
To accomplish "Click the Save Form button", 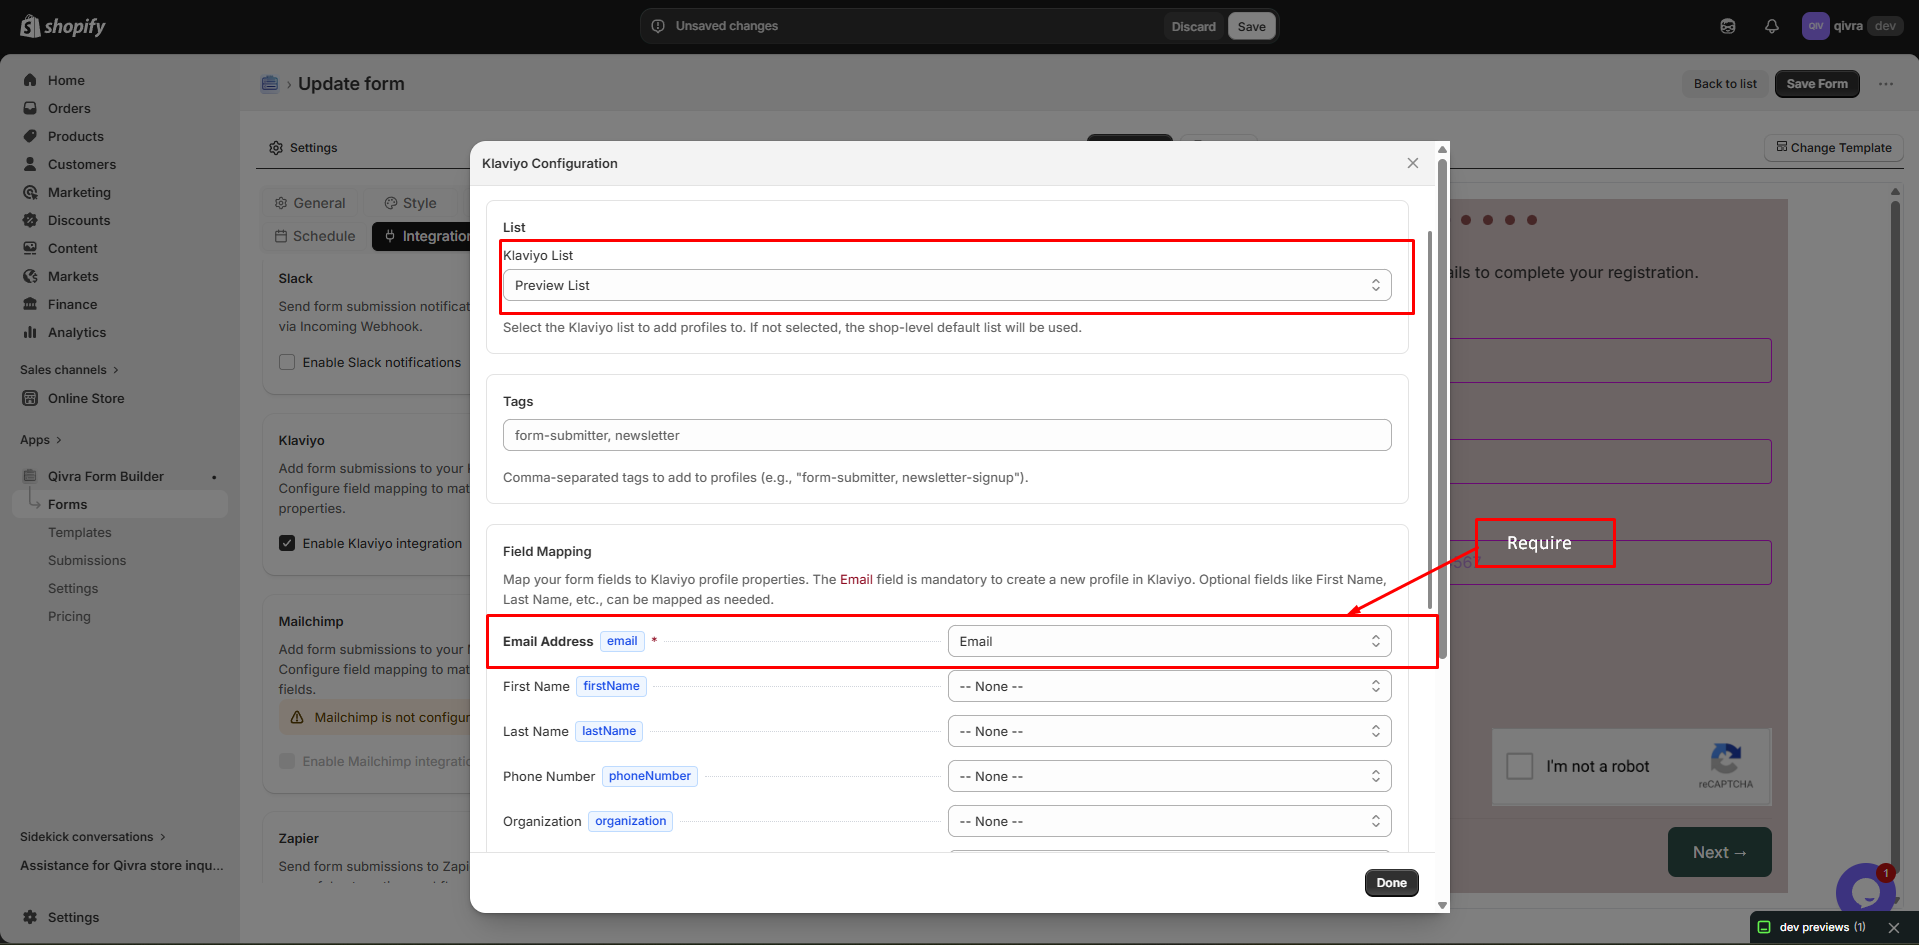I will coord(1817,84).
